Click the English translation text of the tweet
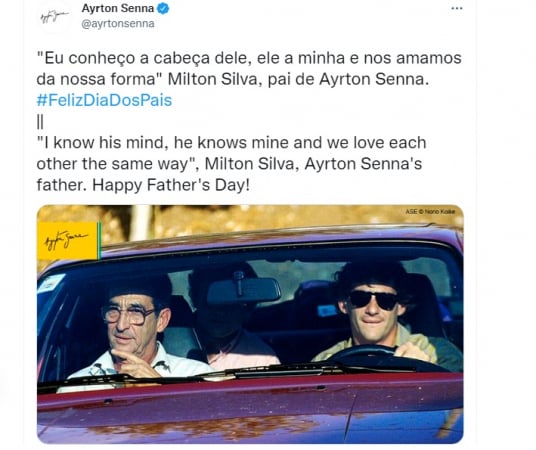The height and width of the screenshot is (450, 536). [x=231, y=164]
